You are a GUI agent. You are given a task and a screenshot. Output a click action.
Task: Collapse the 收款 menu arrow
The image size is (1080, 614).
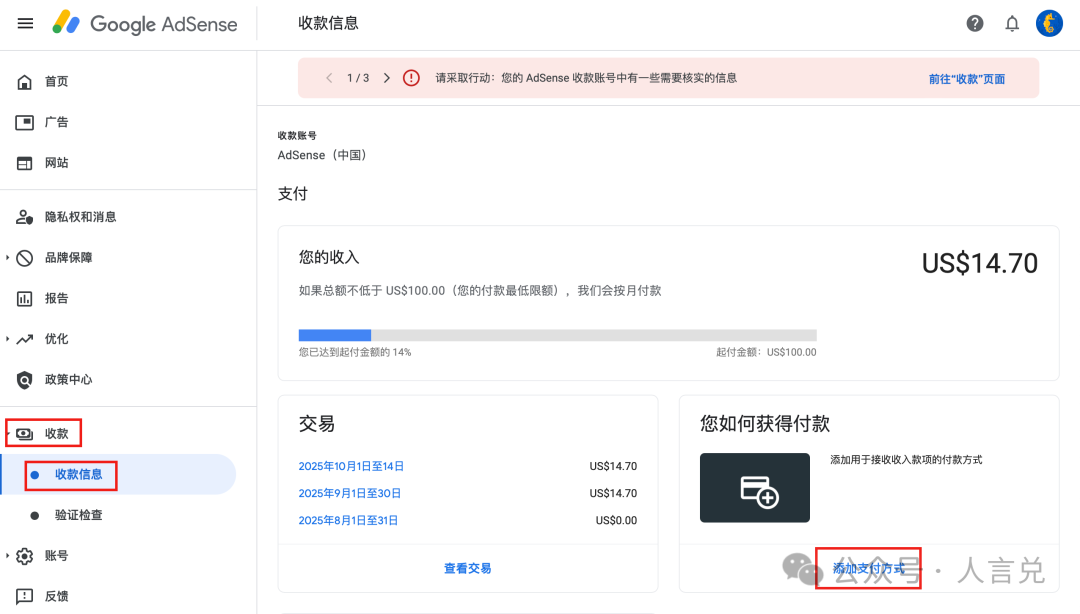tap(8, 433)
